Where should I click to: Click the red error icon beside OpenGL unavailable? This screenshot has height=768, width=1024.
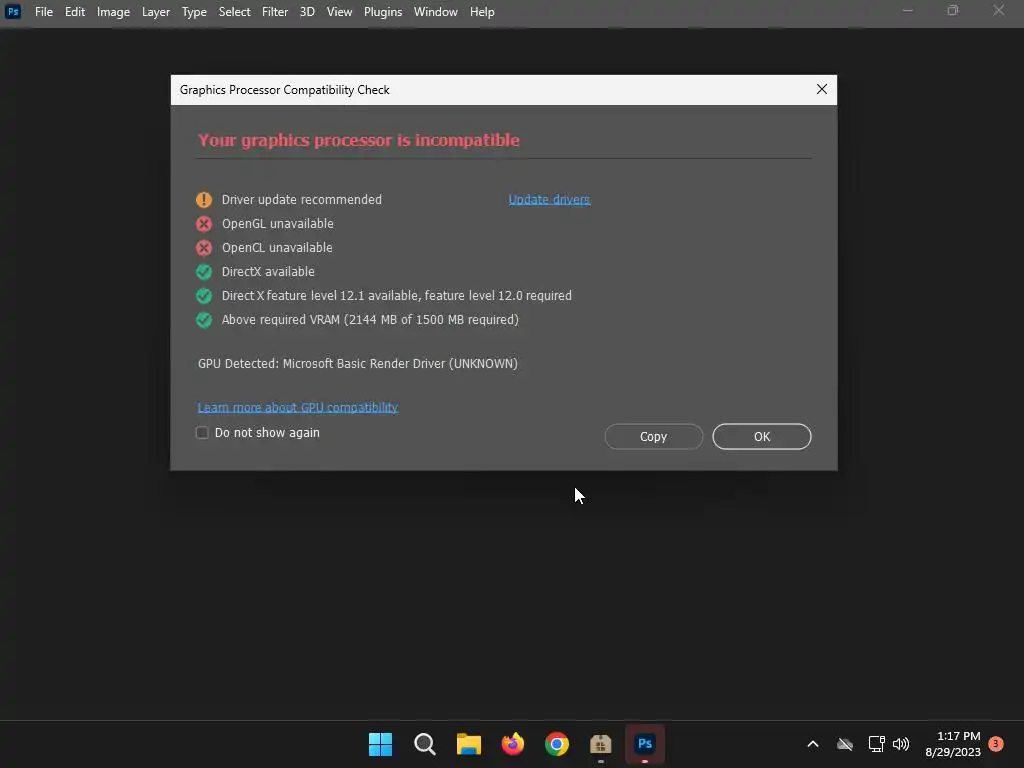(204, 224)
